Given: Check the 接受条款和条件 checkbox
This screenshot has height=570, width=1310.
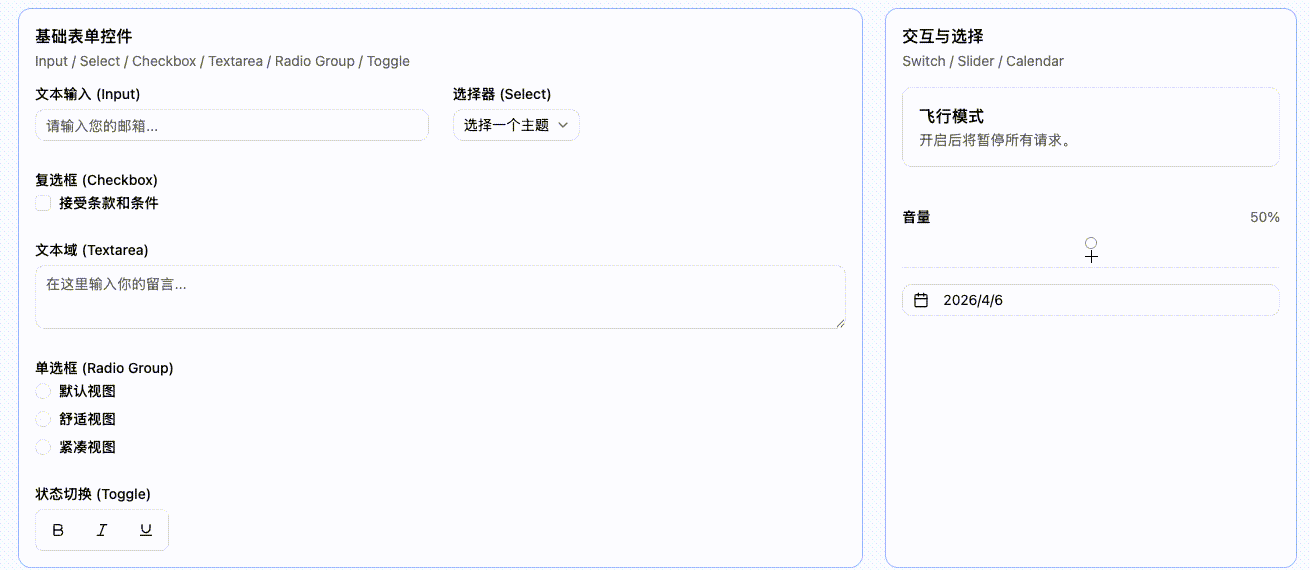Looking at the screenshot, I should (43, 203).
